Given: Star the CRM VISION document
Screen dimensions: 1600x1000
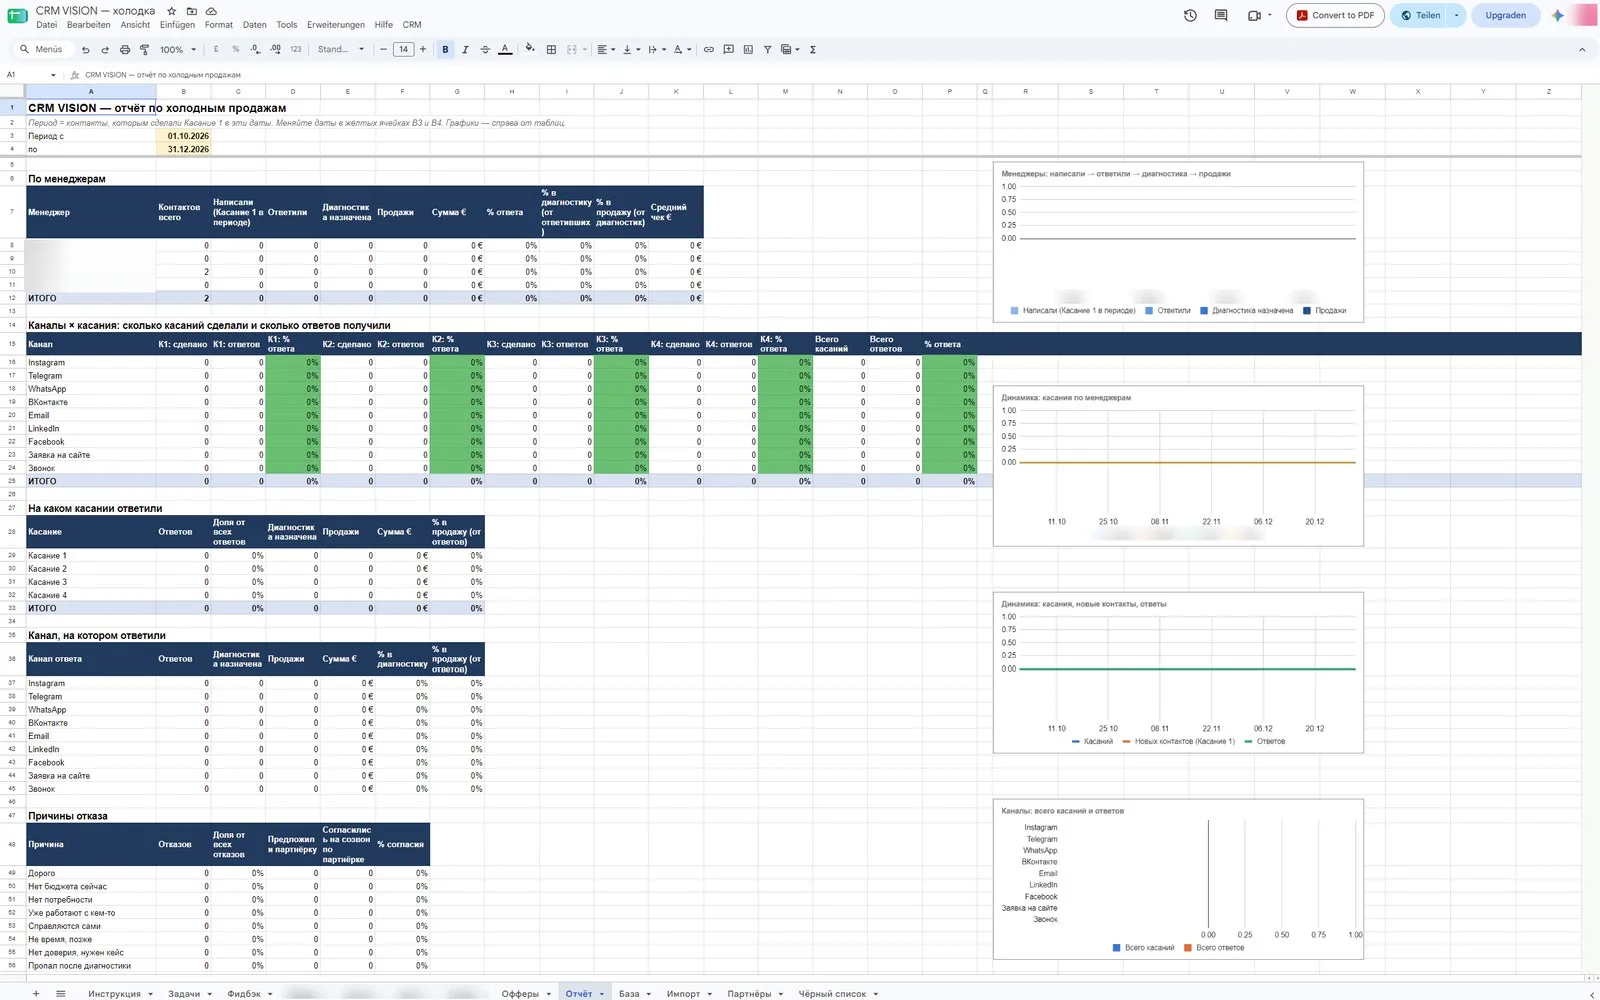Looking at the screenshot, I should 172,11.
